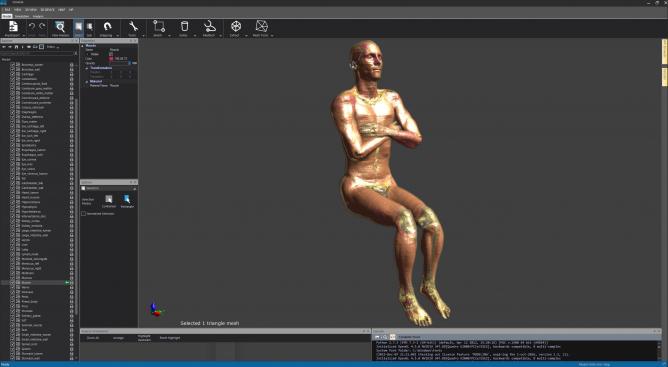Click the red color swatch in properties
Image resolution: width=668 pixels, height=367 pixels.
pyautogui.click(x=111, y=59)
